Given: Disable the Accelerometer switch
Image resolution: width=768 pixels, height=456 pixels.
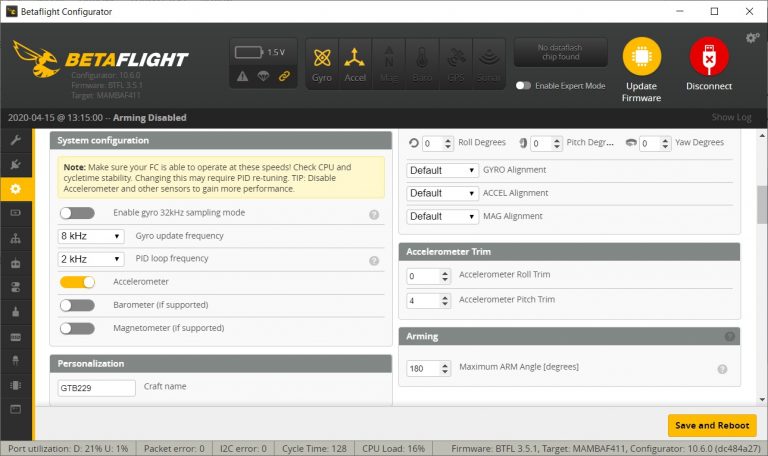Looking at the screenshot, I should pos(77,282).
